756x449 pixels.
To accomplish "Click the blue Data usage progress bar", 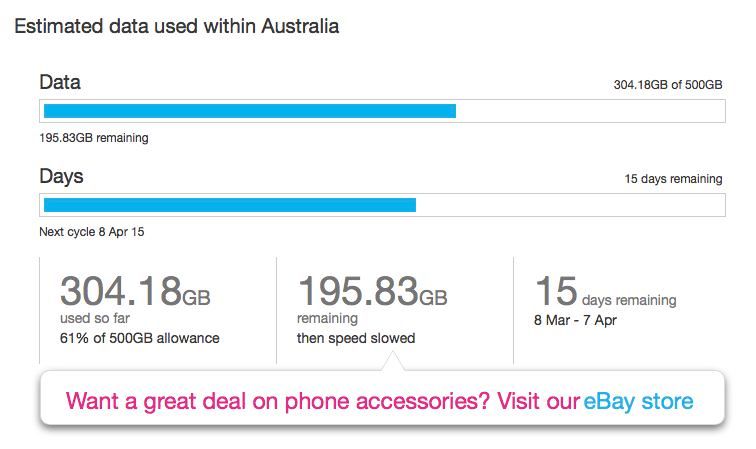I will click(x=249, y=111).
